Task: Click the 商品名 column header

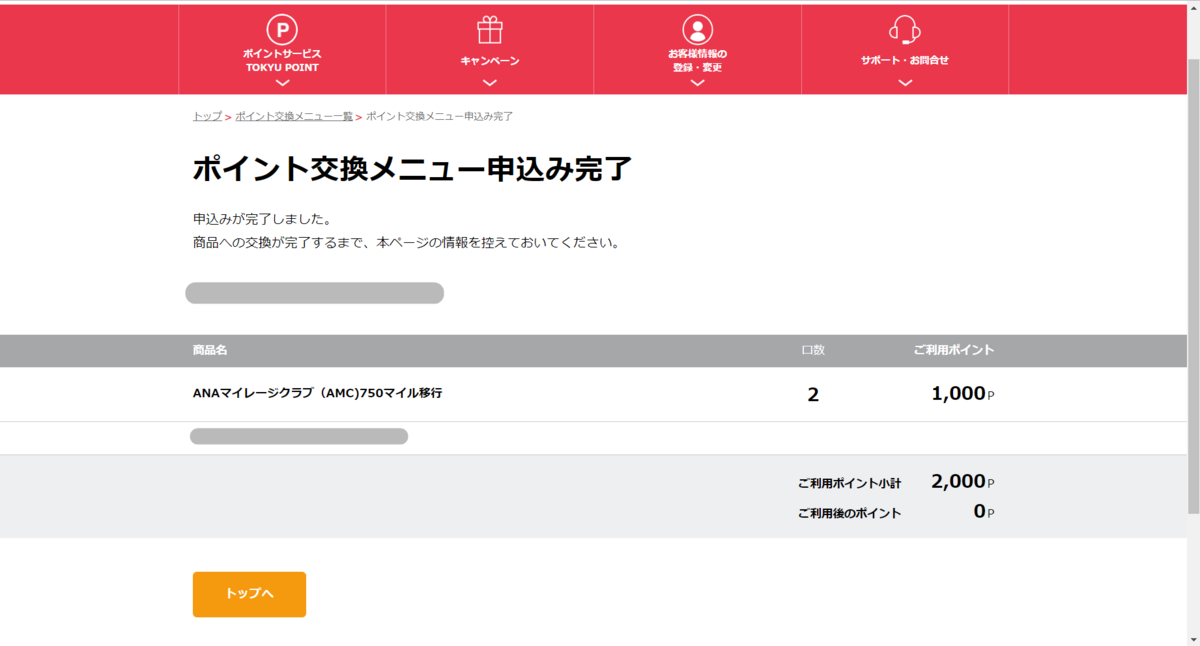Action: [x=210, y=350]
